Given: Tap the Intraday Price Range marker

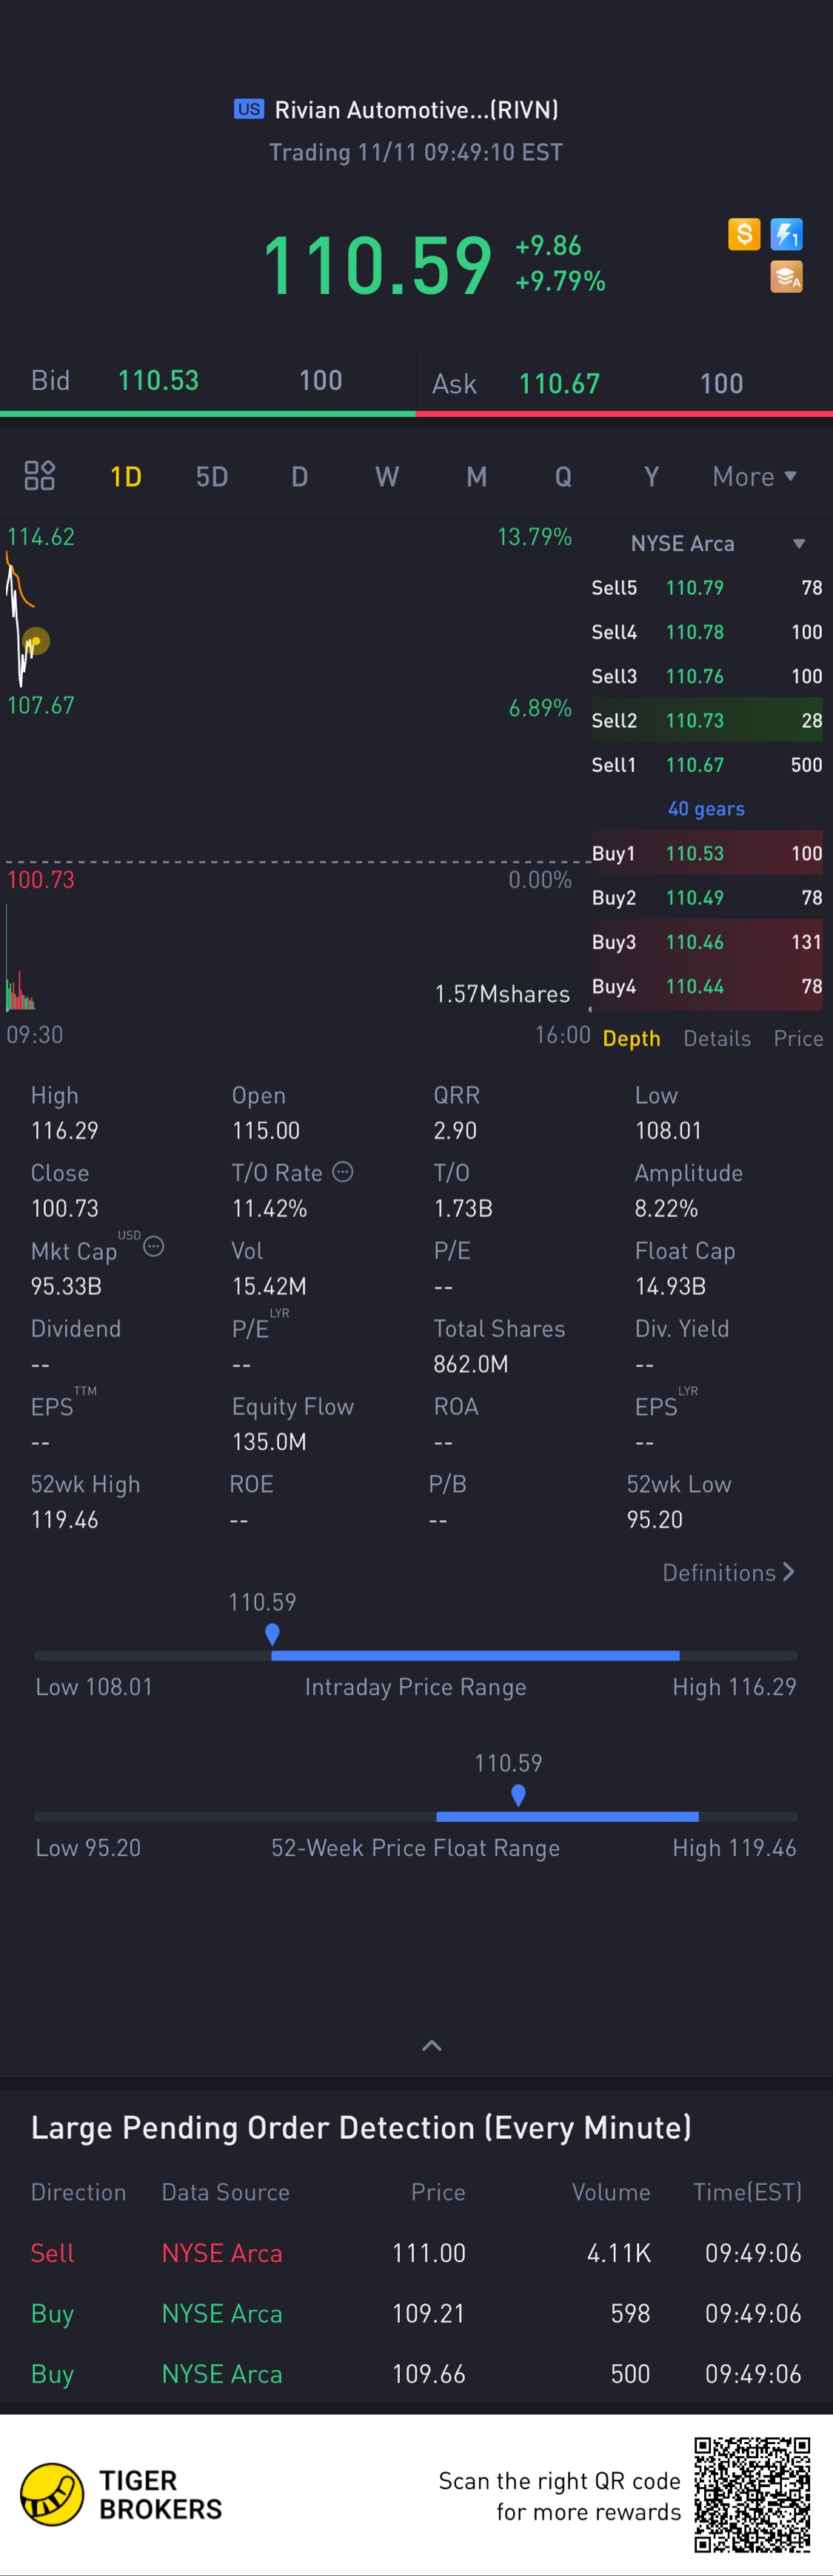Looking at the screenshot, I should (272, 1634).
